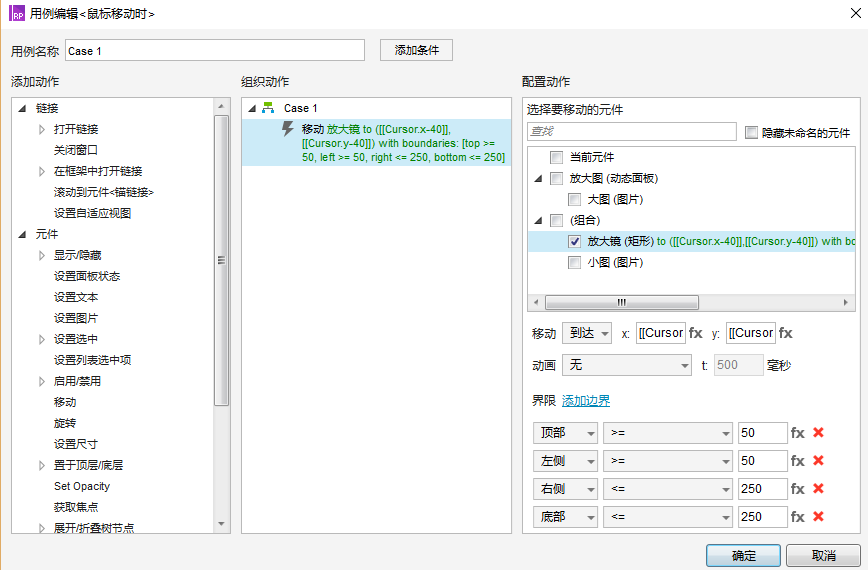Viewport: 868px width, 570px height.
Task: Select 设置尺寸 action
Action: 76,444
